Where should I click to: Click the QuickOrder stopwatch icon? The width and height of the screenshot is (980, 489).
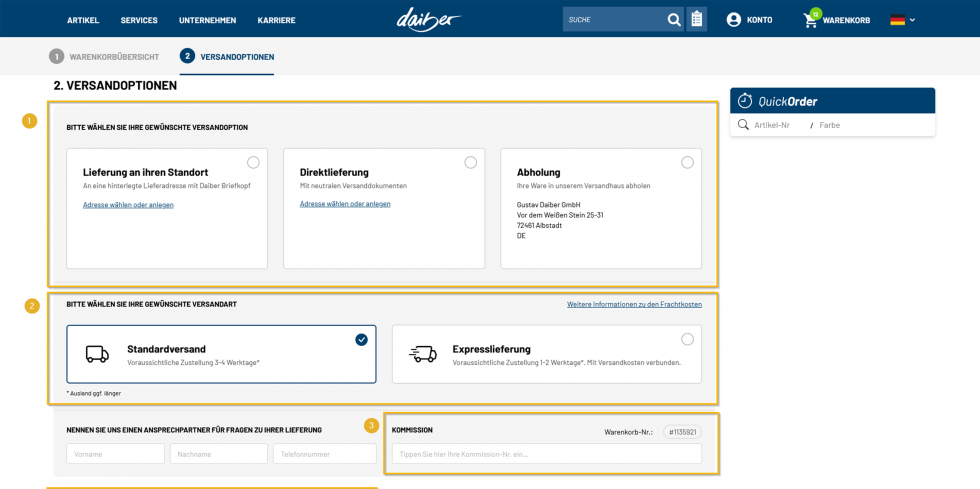(x=745, y=101)
